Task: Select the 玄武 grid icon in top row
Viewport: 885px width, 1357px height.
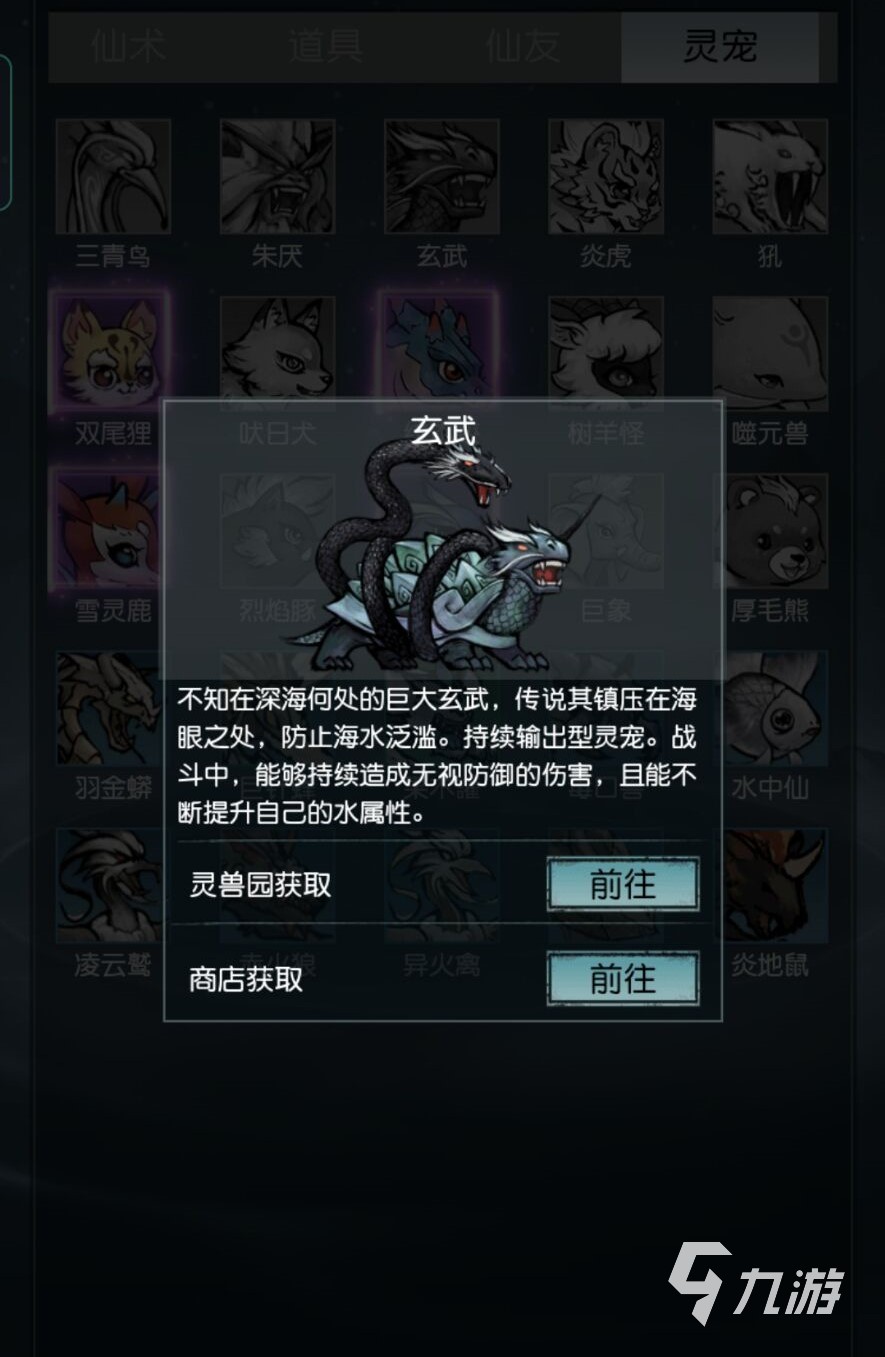Action: (441, 177)
